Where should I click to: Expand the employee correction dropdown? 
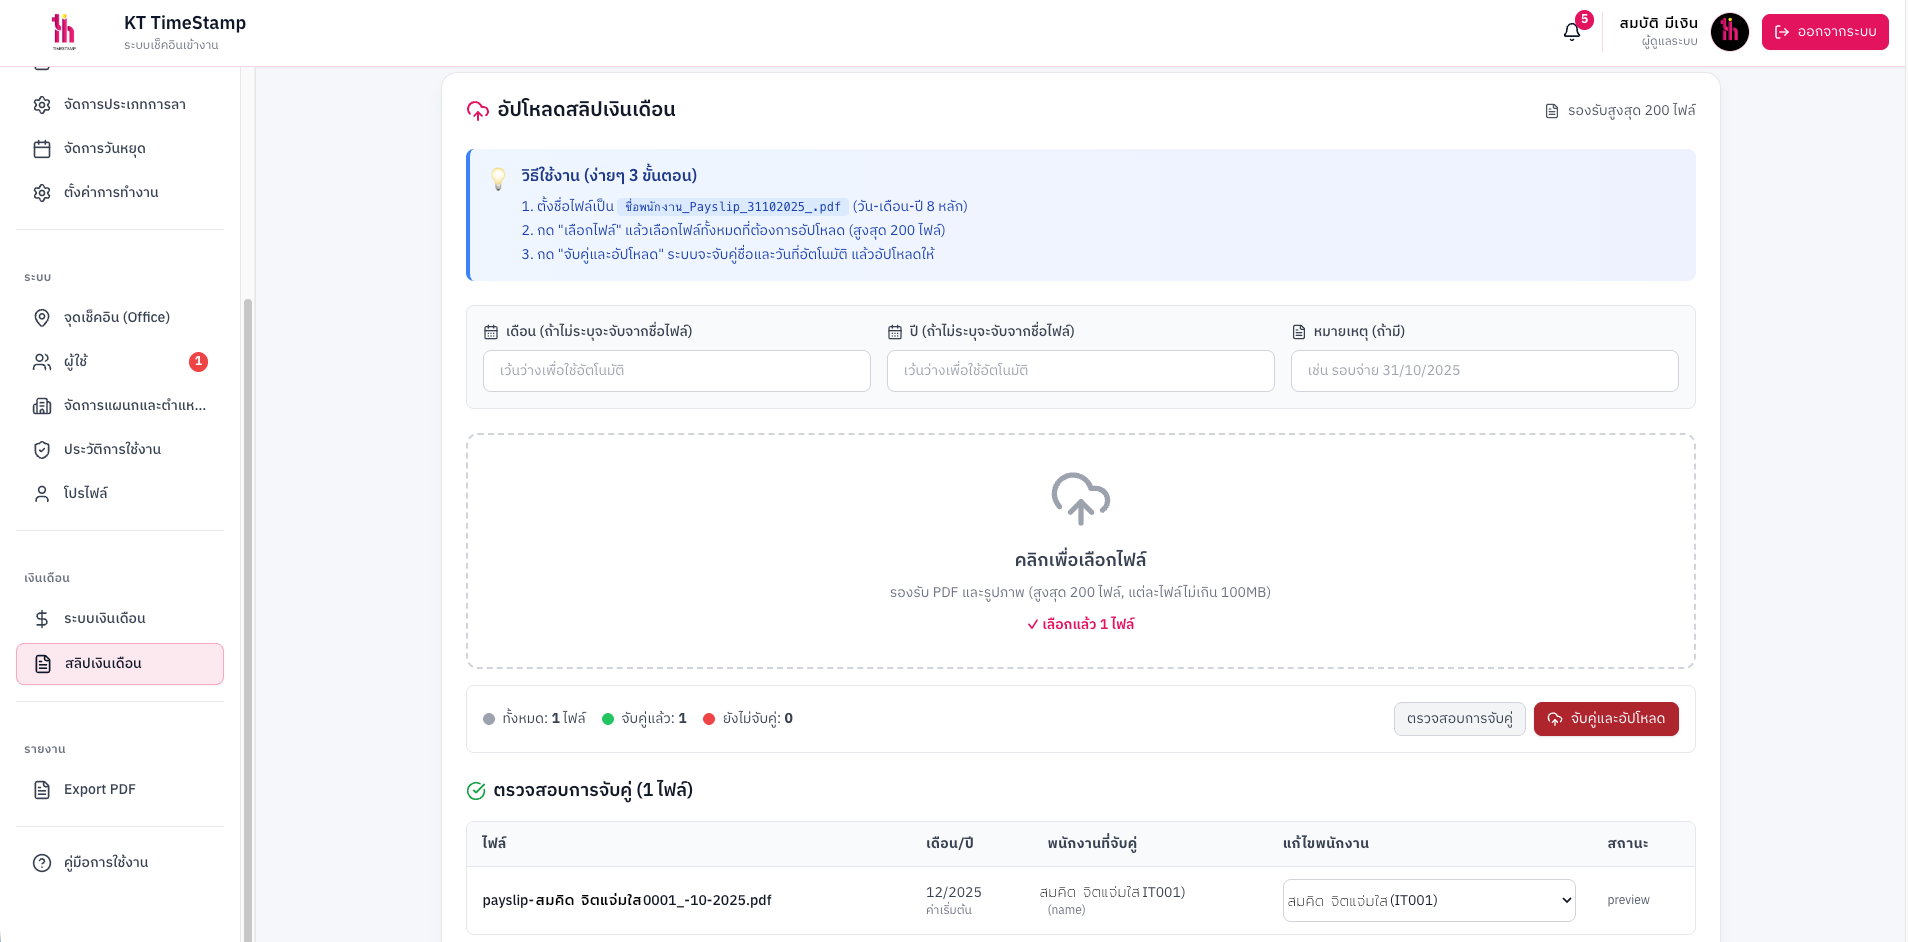coord(1428,901)
